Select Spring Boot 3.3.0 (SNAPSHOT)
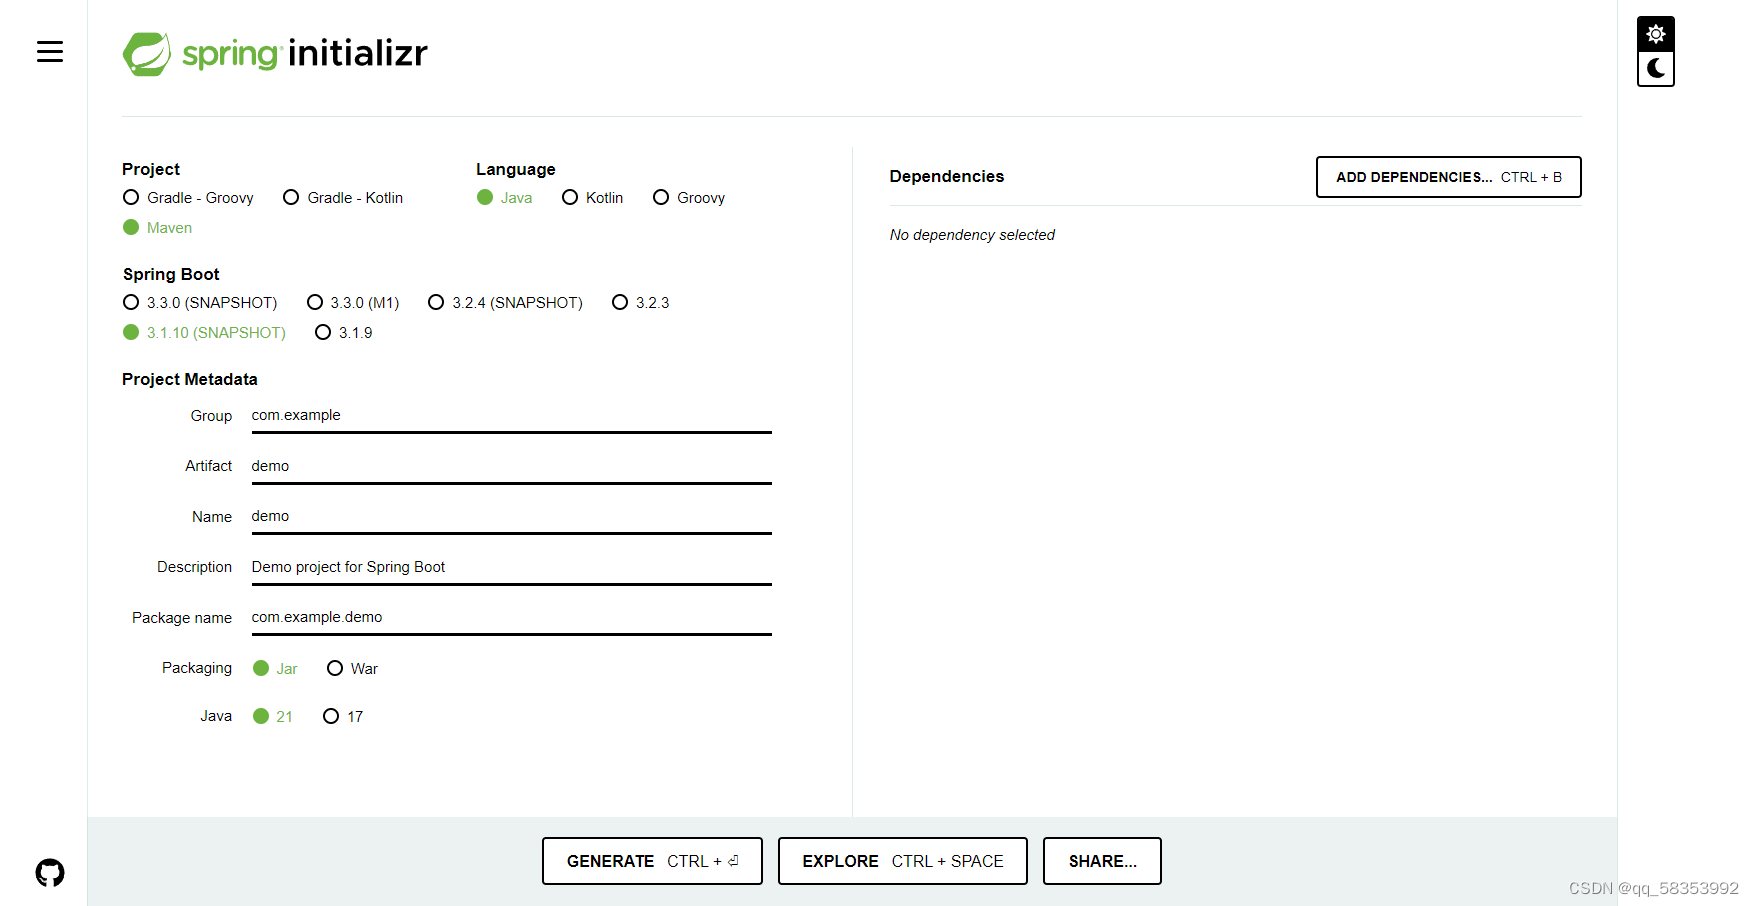This screenshot has width=1754, height=906. pos(200,303)
